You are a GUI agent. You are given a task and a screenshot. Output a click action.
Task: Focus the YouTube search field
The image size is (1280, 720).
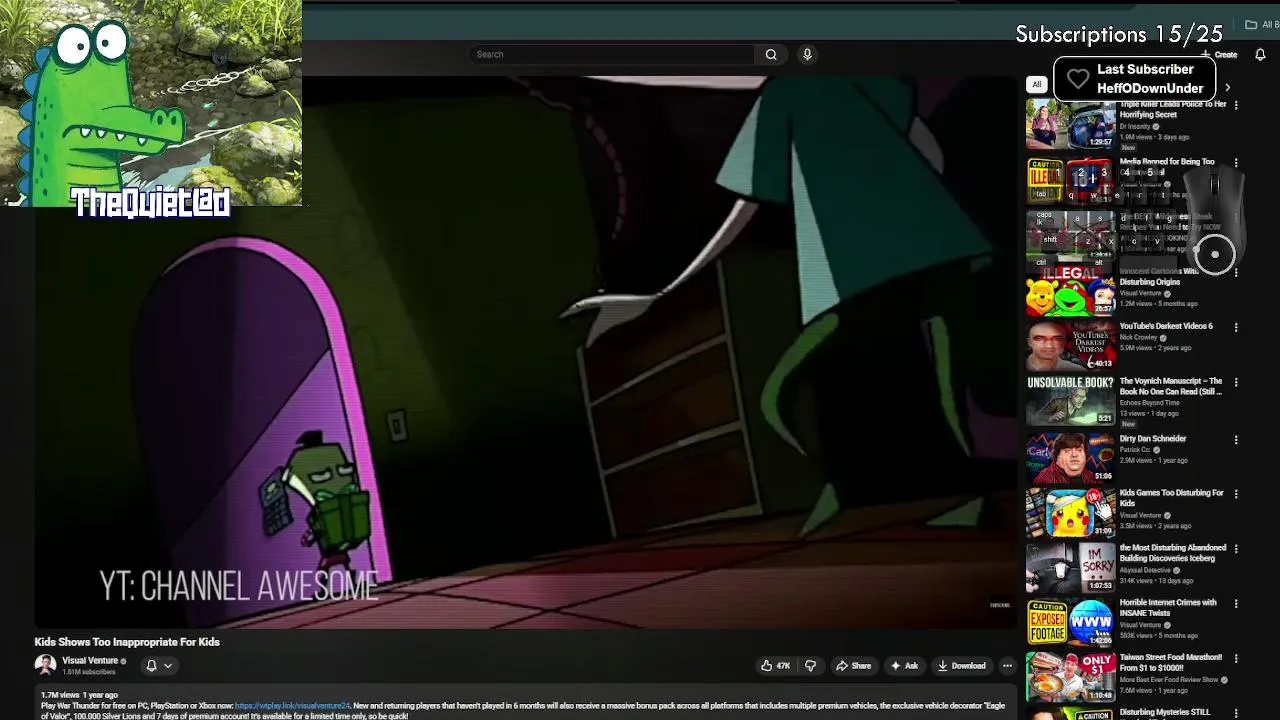[x=612, y=54]
